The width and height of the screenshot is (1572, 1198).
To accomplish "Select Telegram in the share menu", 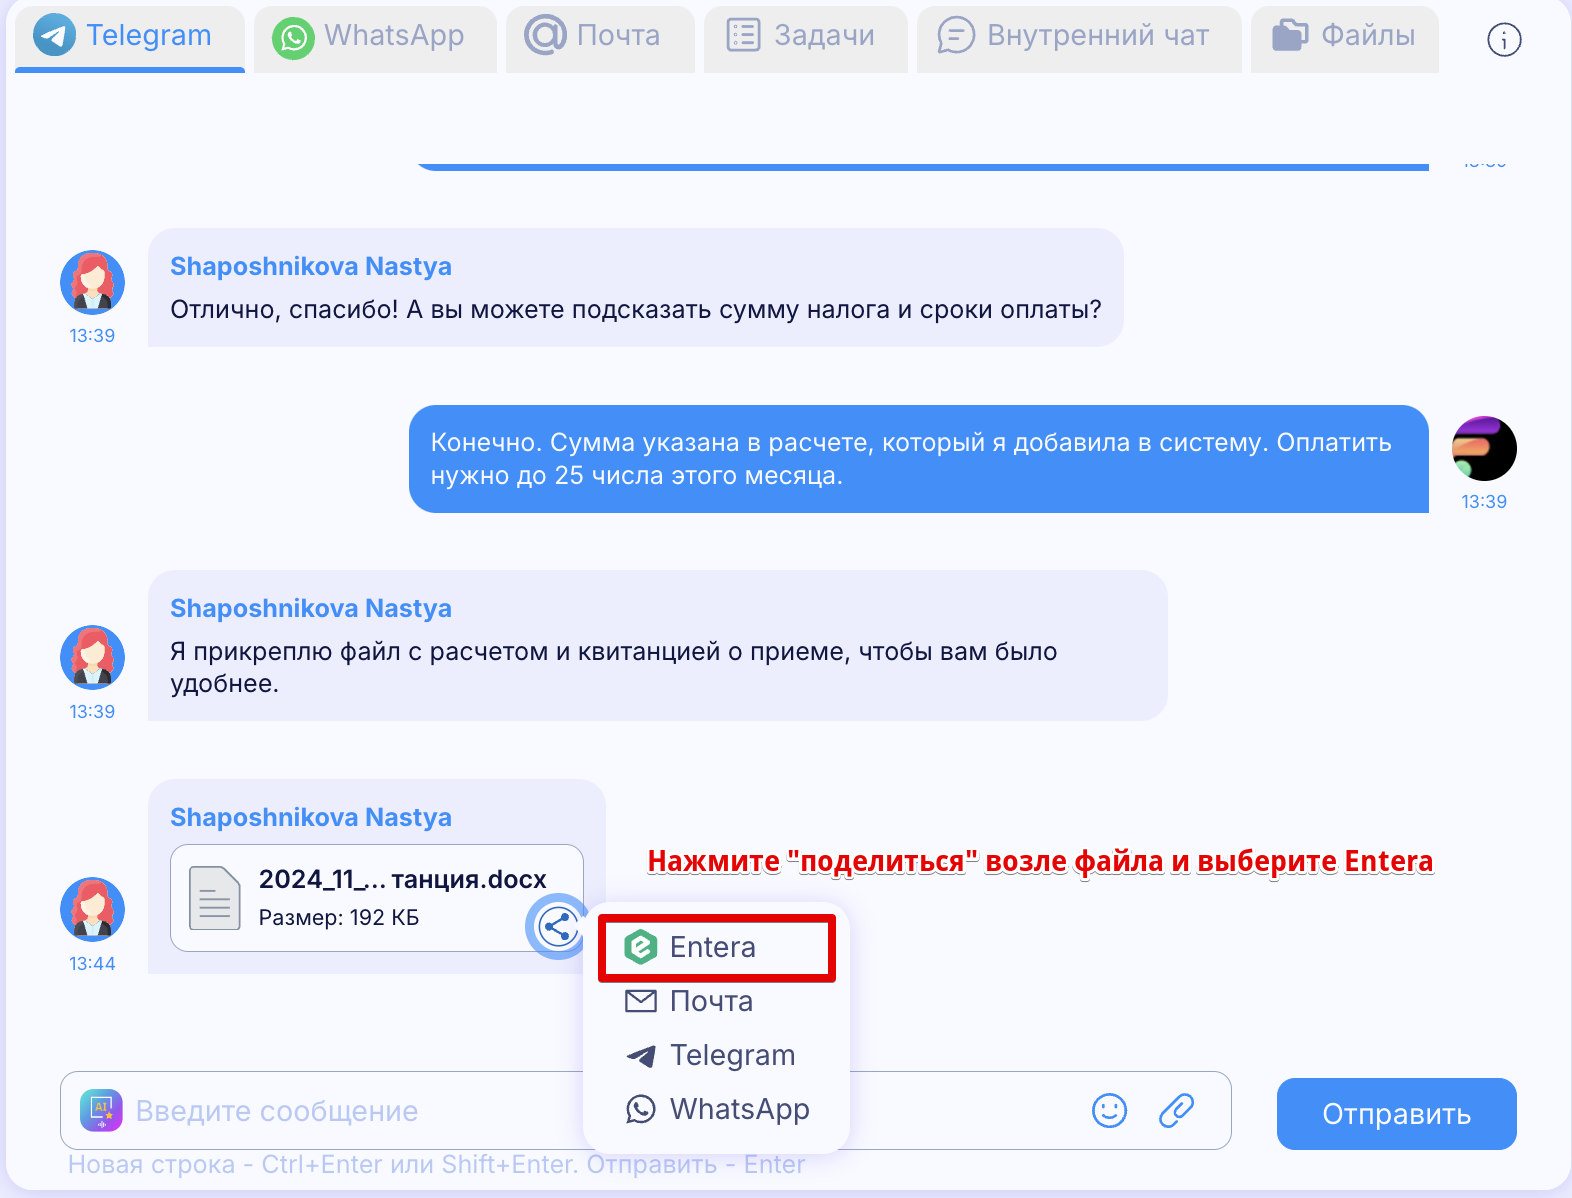I will pos(717,1055).
